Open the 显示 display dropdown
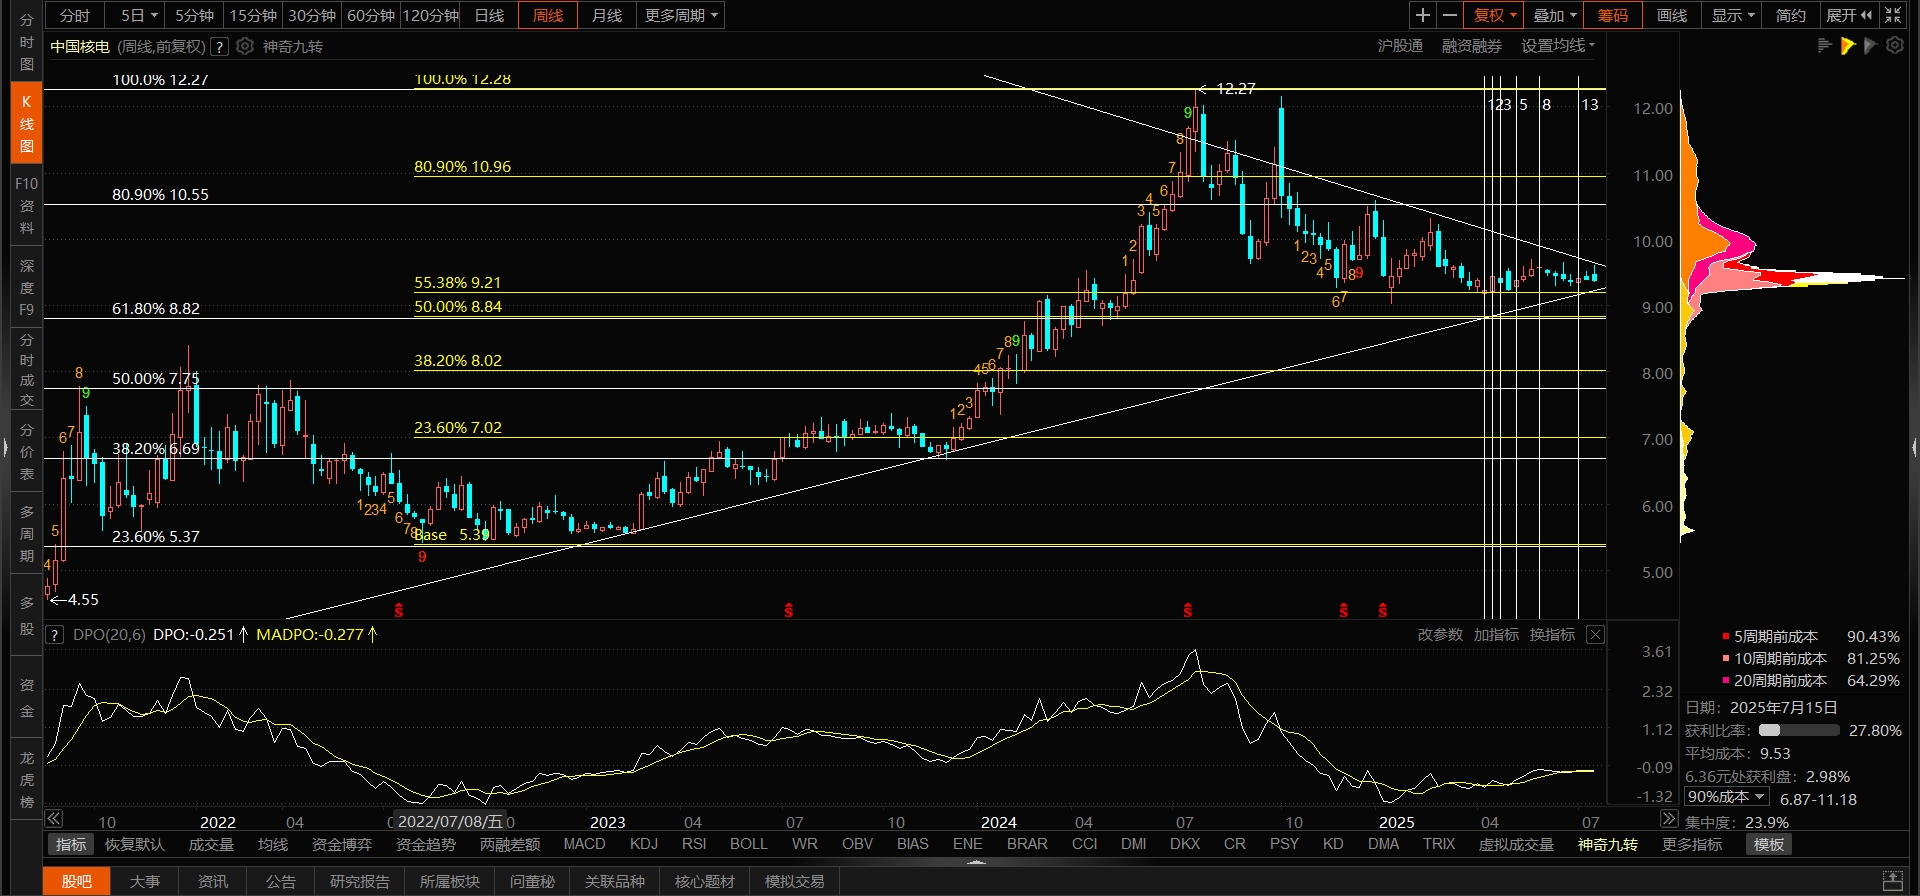1920x896 pixels. click(1732, 15)
